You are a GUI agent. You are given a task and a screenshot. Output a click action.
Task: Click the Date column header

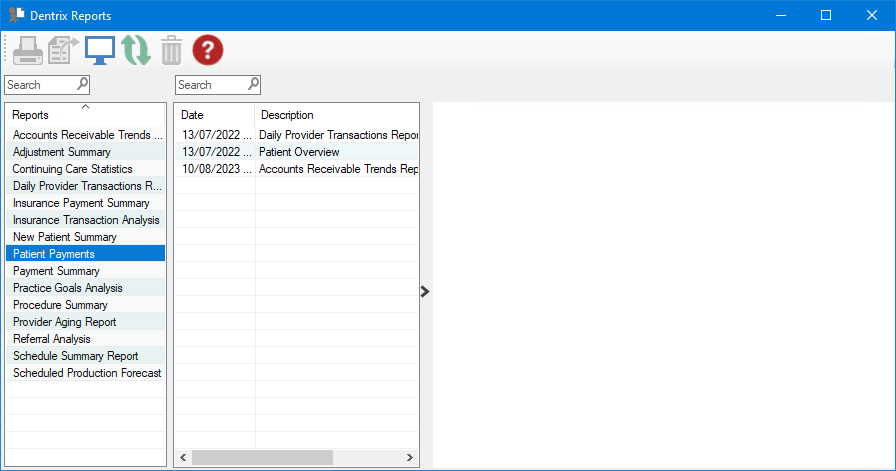tap(214, 115)
